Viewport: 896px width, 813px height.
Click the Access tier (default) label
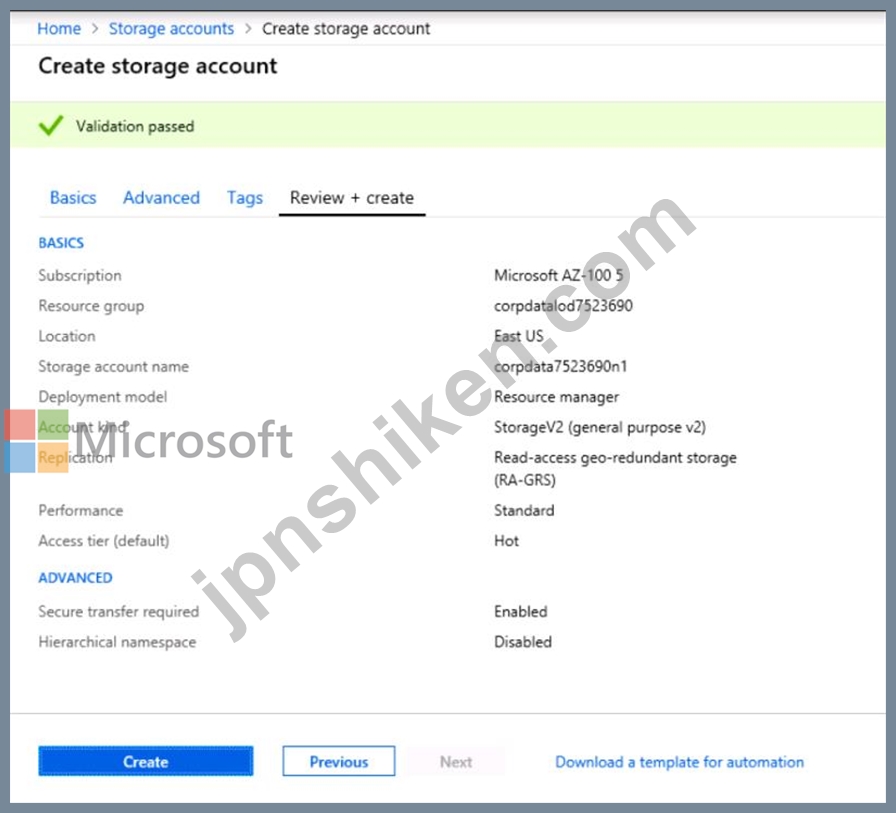pyautogui.click(x=104, y=540)
